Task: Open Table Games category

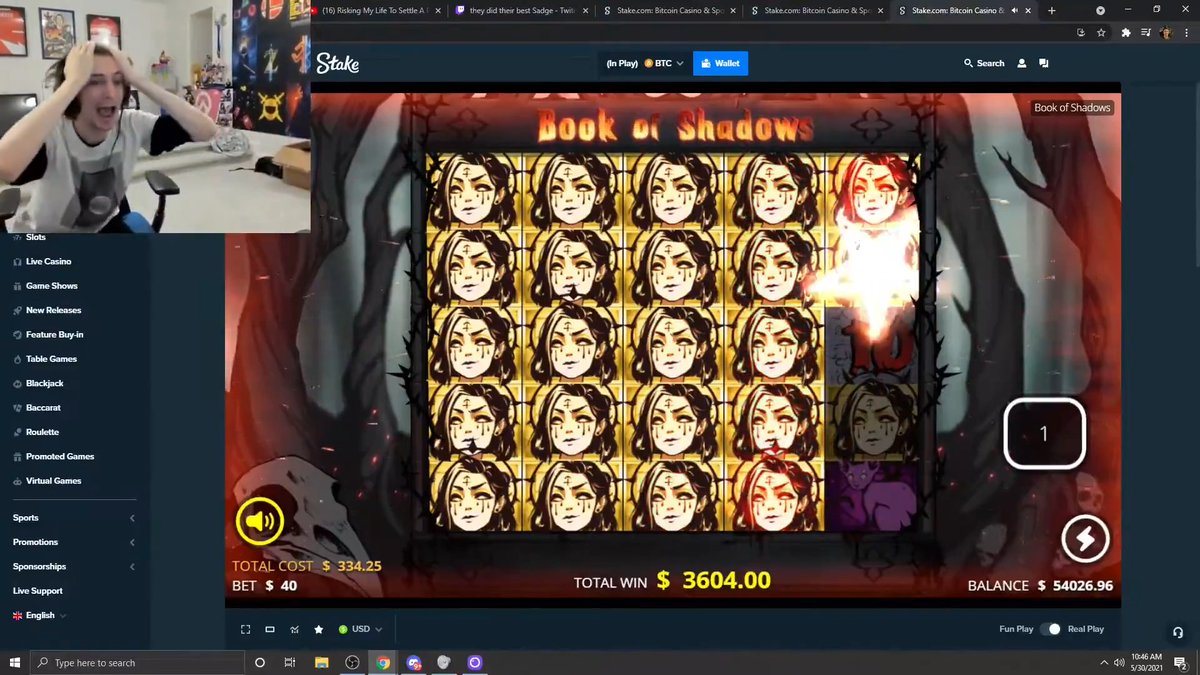Action: 51,359
